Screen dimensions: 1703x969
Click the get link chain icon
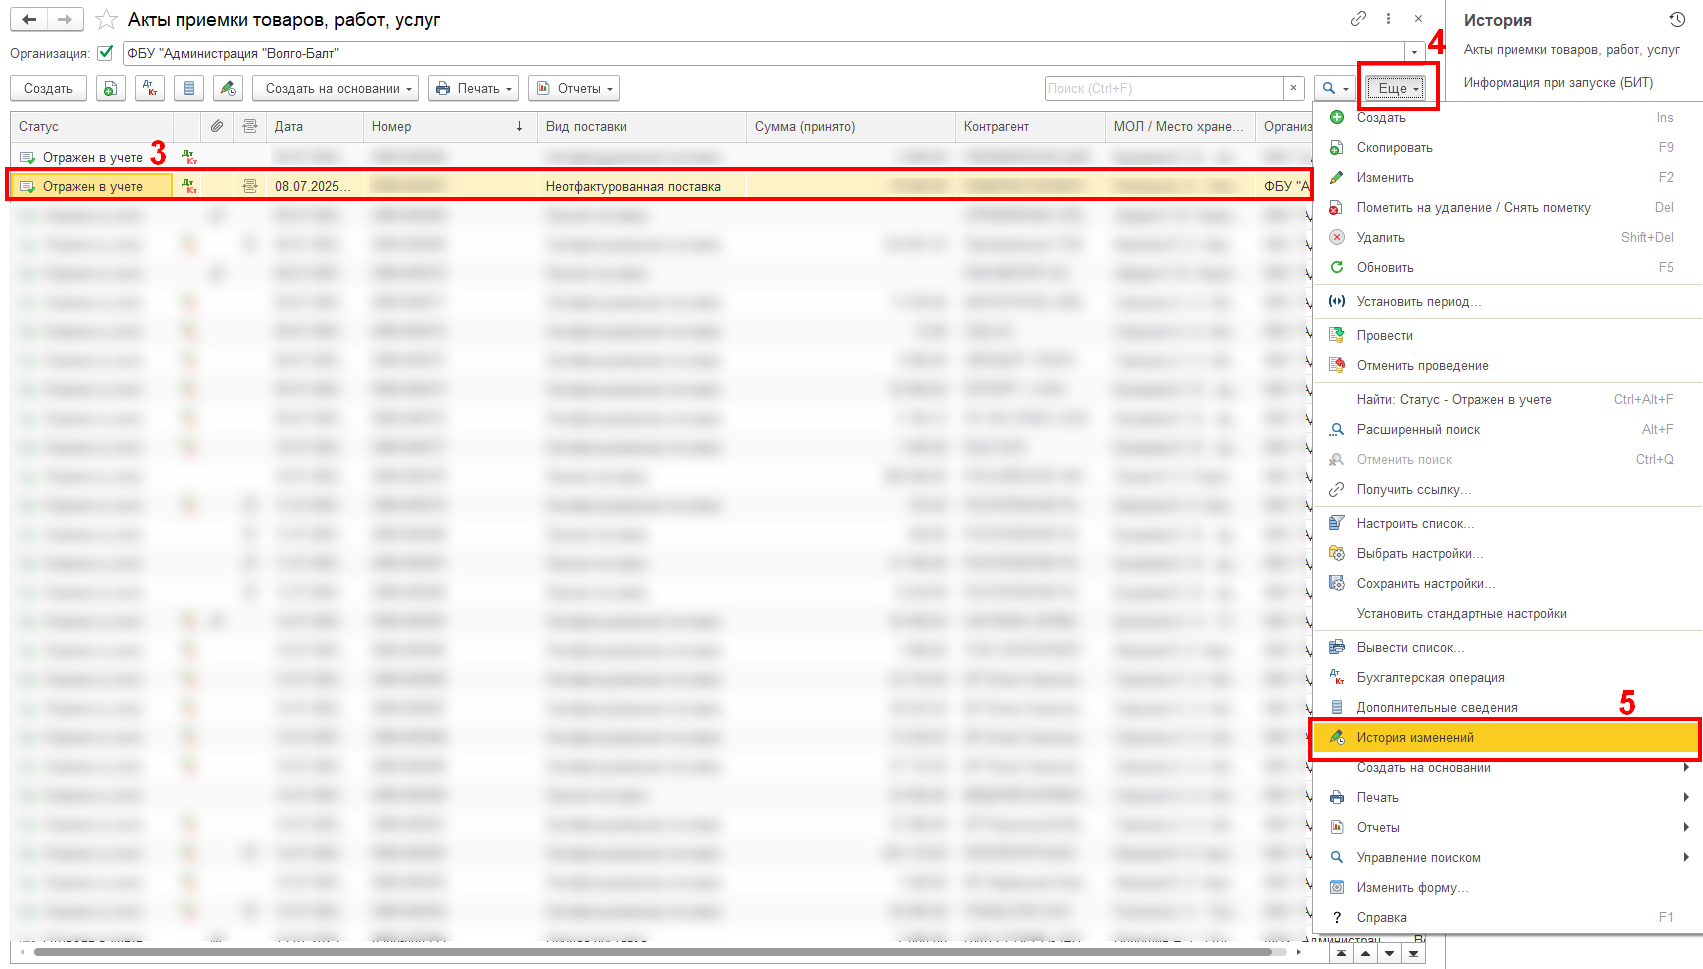tap(1358, 19)
